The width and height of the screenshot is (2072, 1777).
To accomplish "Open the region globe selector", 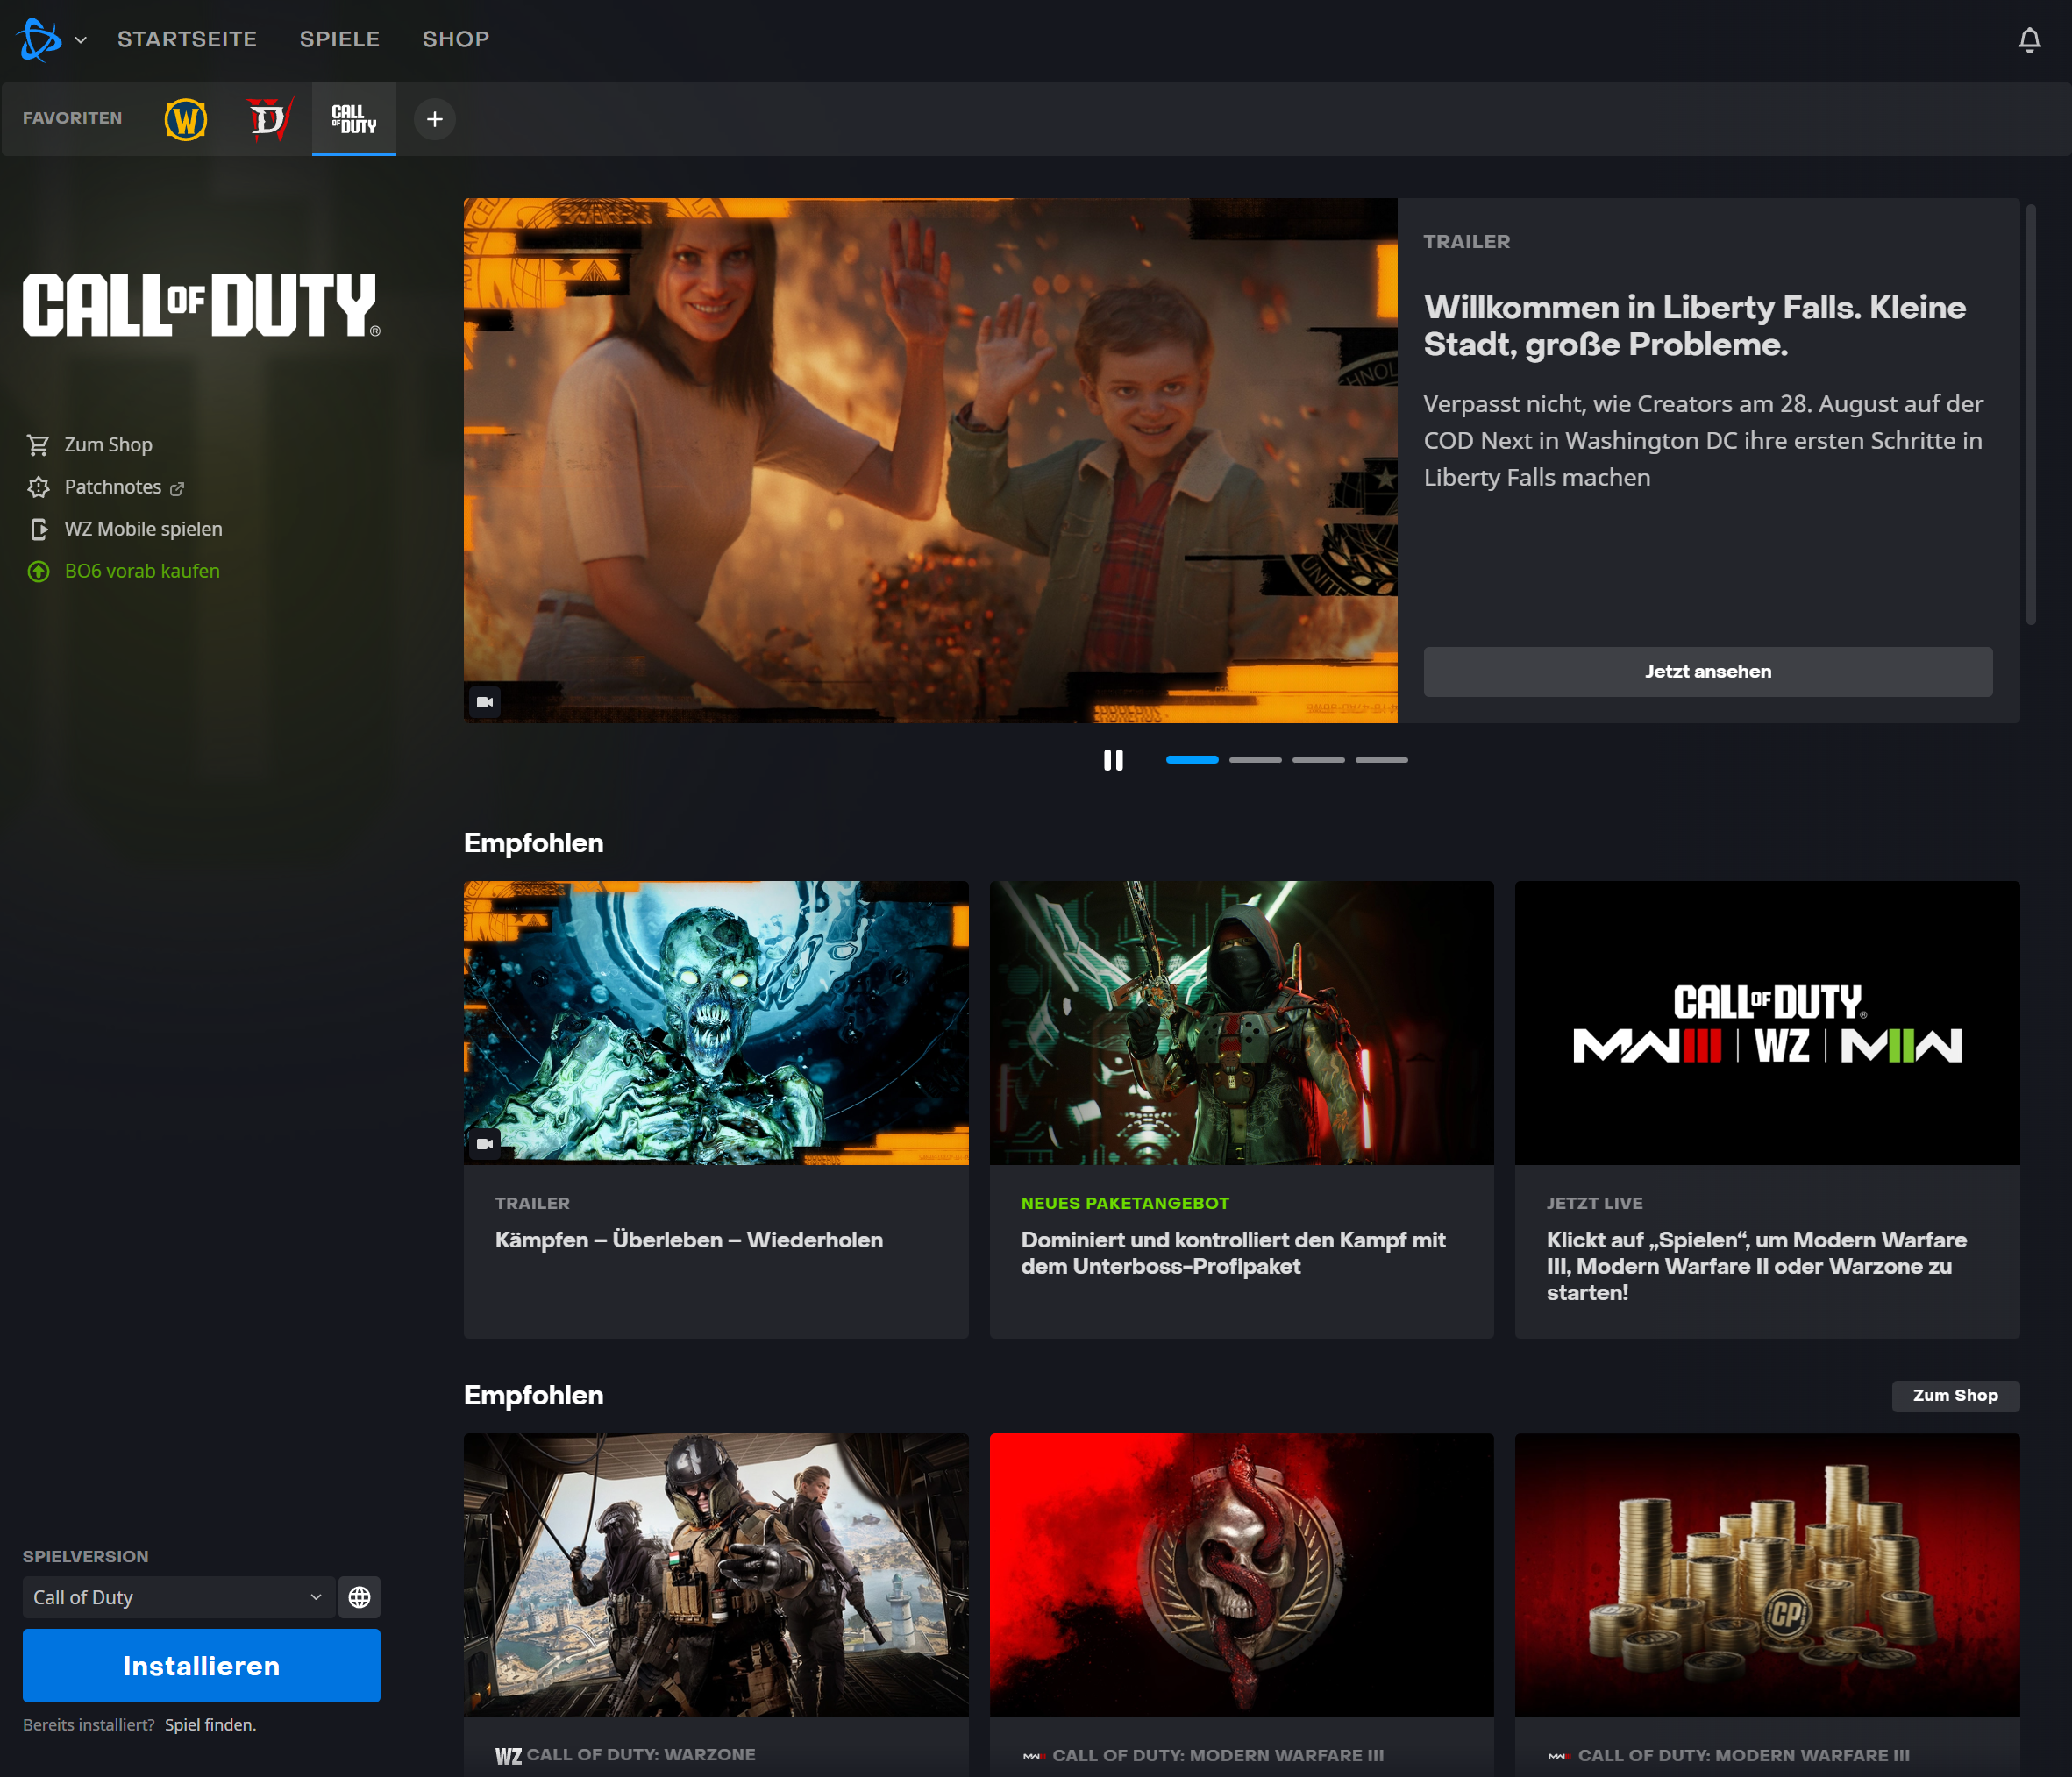I will click(359, 1597).
